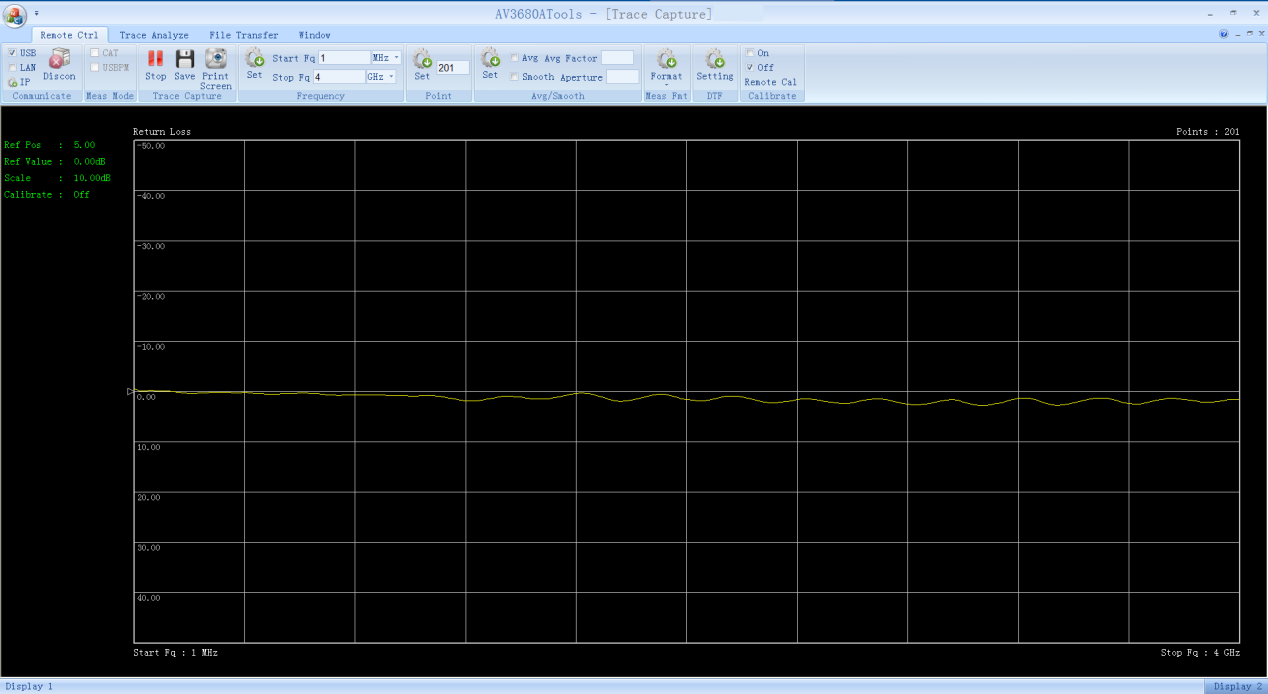Toggle the USB communication checkbox
Image resolution: width=1268 pixels, height=694 pixels.
tap(12, 53)
